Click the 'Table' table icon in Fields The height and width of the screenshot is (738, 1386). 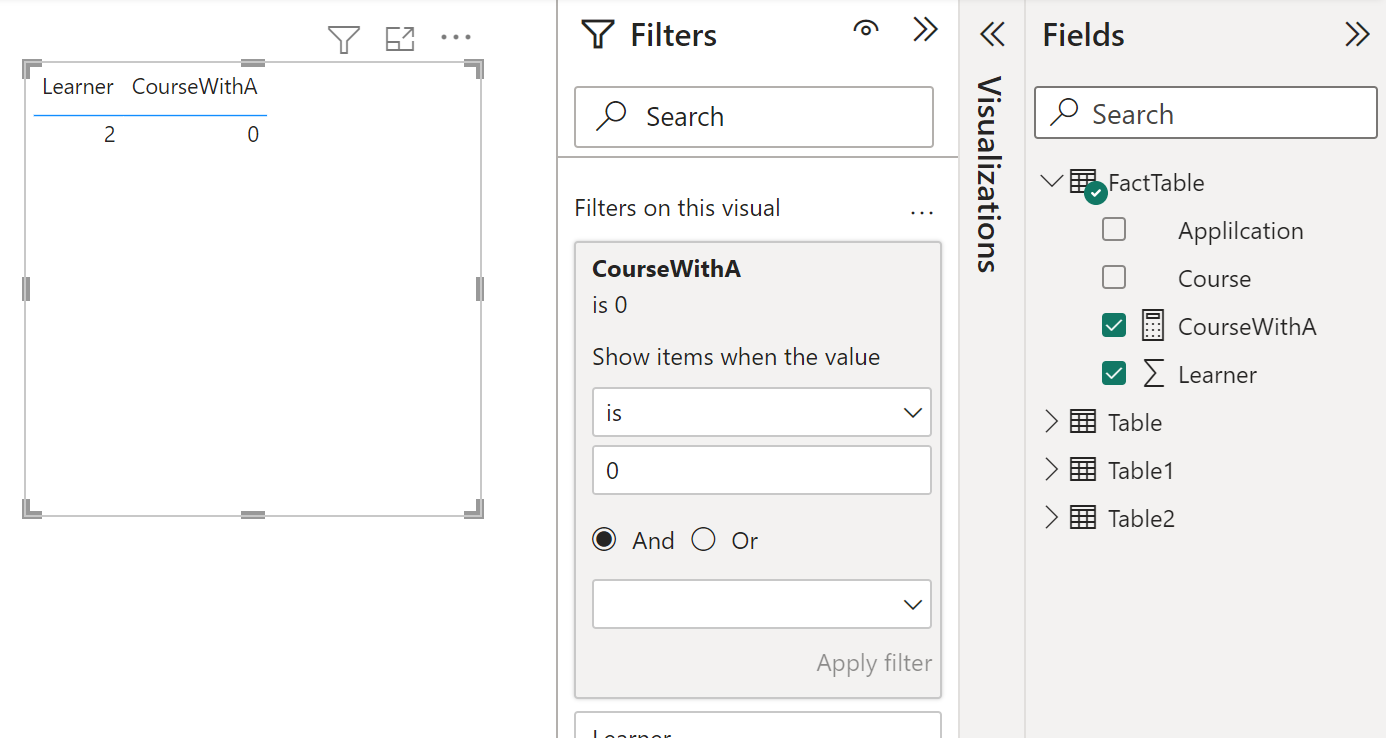point(1083,421)
